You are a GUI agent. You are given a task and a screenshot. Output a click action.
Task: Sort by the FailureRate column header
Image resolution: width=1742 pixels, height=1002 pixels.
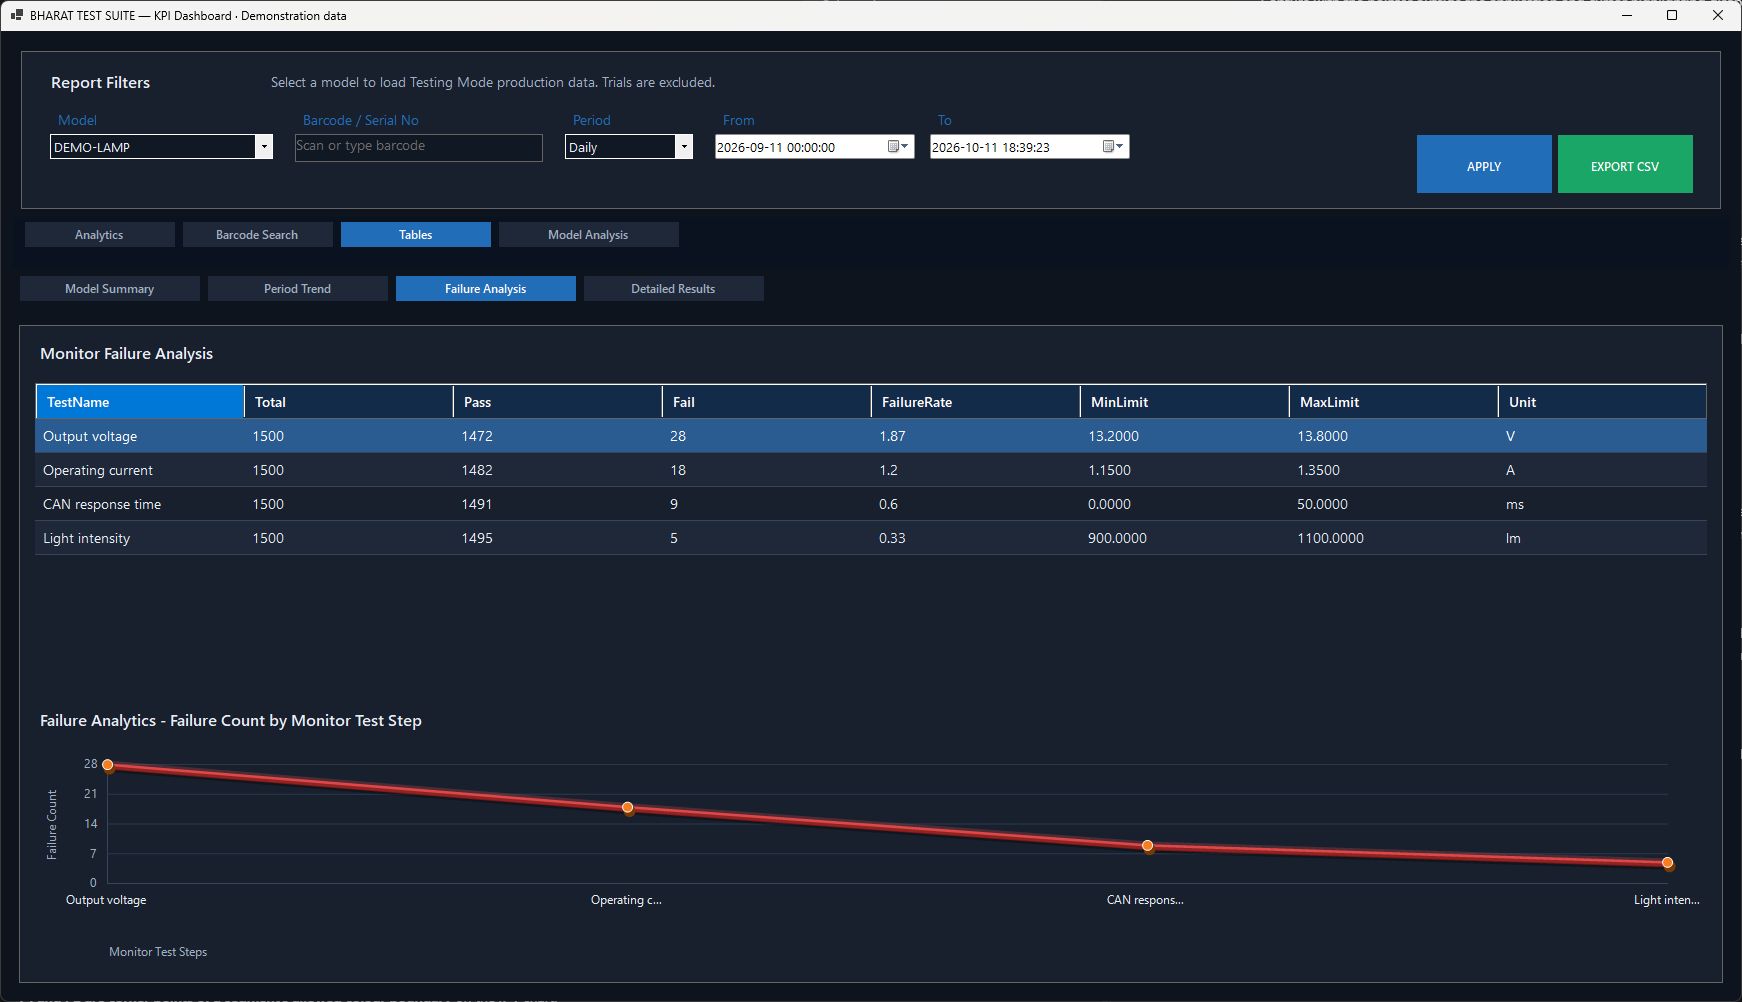975,402
